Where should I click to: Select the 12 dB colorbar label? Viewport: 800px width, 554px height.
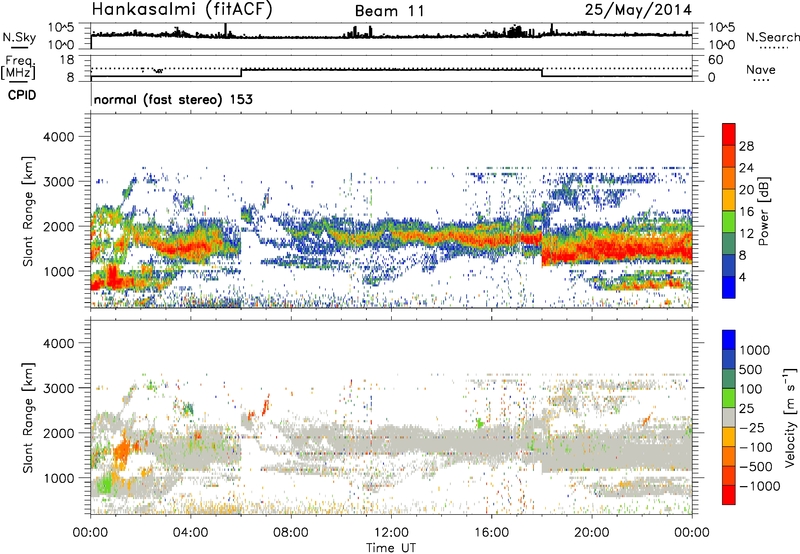click(746, 234)
